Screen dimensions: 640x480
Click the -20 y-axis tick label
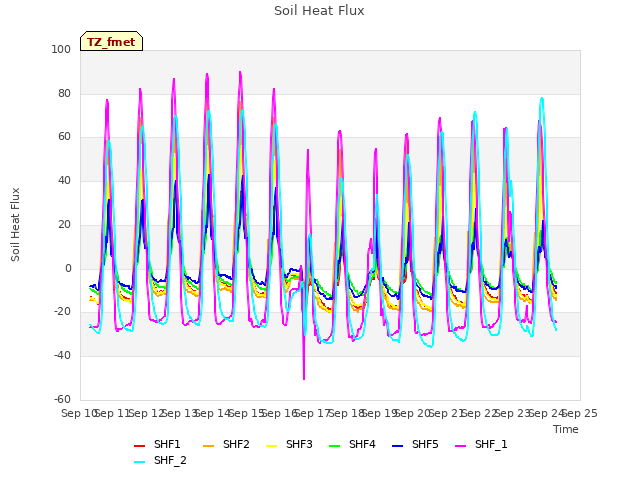coord(62,312)
